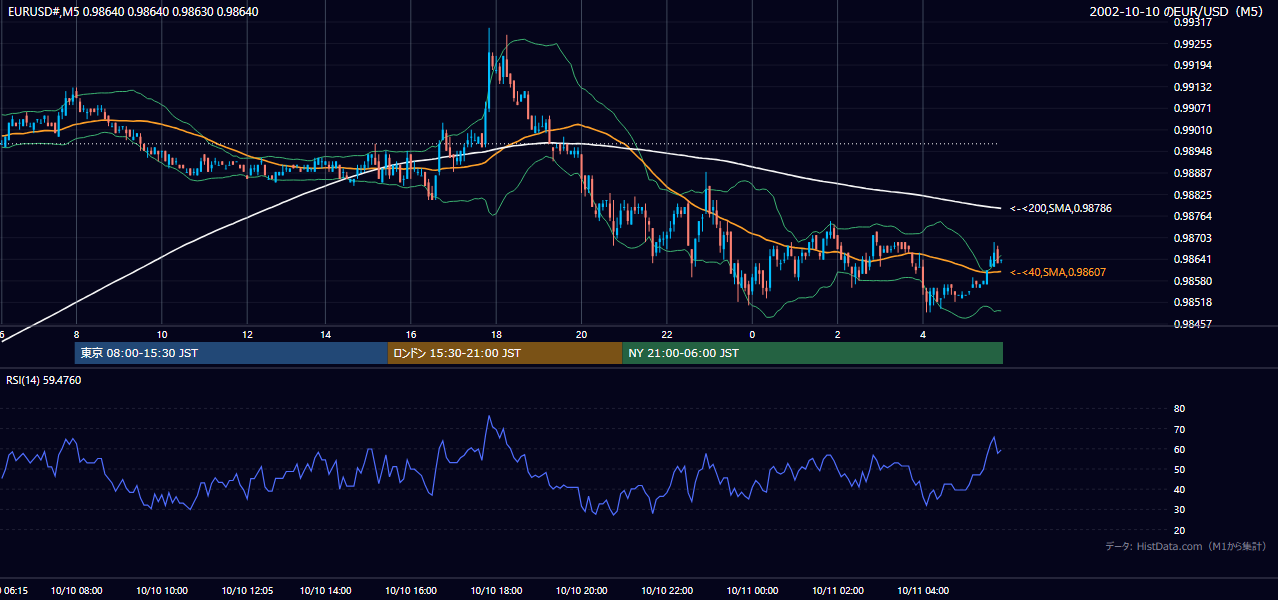Click the 10/10 20:00 bottom time label
The image size is (1278, 600).
(581, 591)
